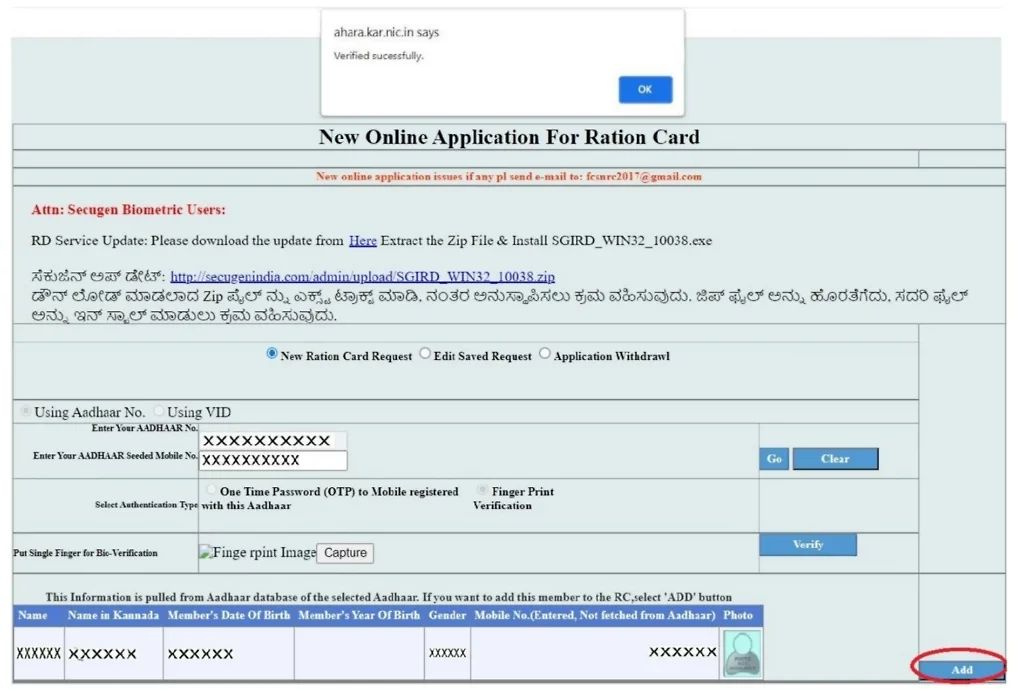Viewport: 1024px width, 690px height.
Task: Click the fcsnrc2017@gmail.com e-mail notice
Action: click(x=509, y=176)
